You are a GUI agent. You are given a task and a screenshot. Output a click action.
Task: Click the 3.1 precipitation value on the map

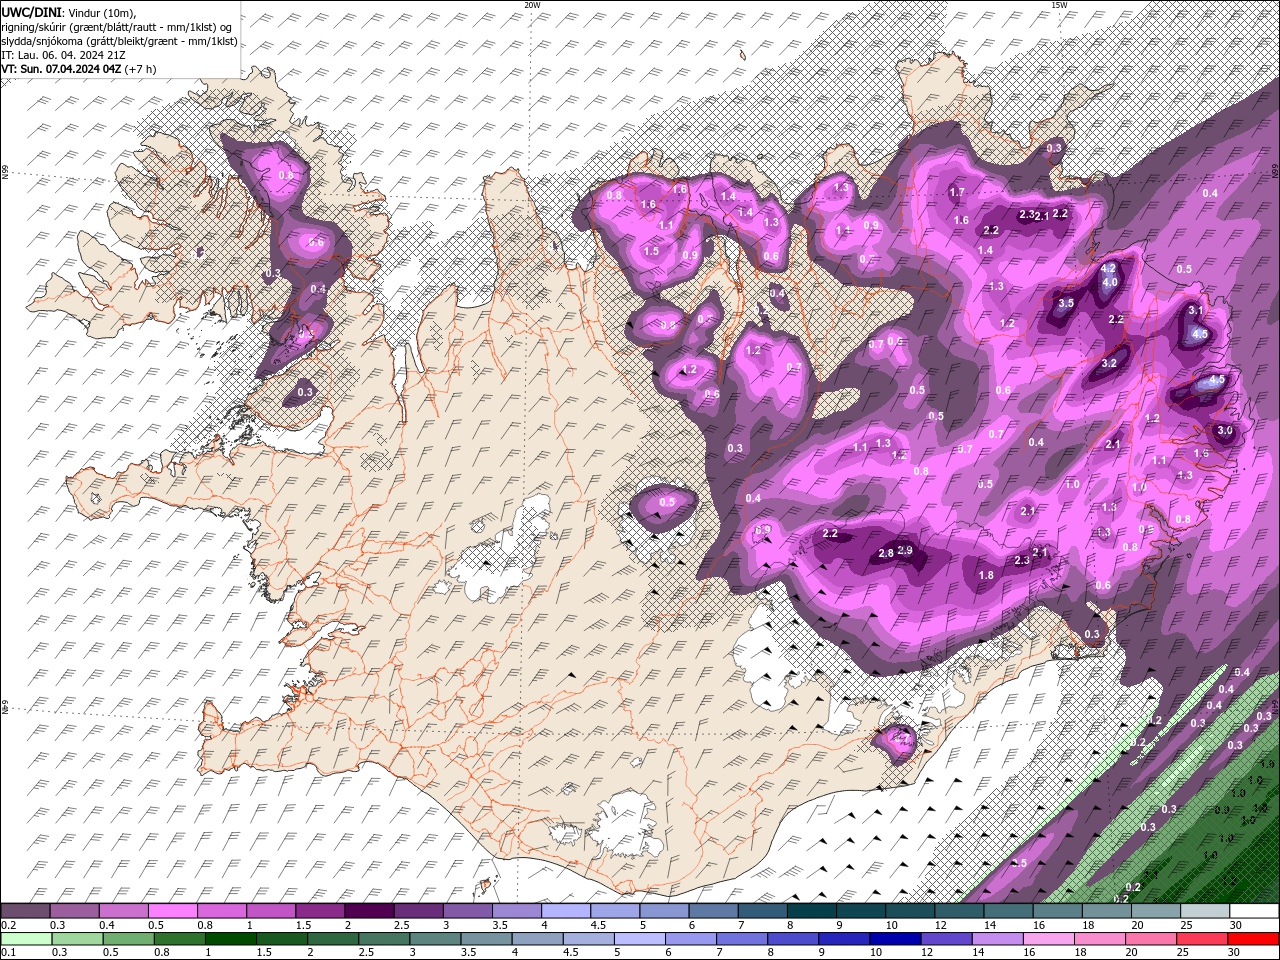point(1196,311)
